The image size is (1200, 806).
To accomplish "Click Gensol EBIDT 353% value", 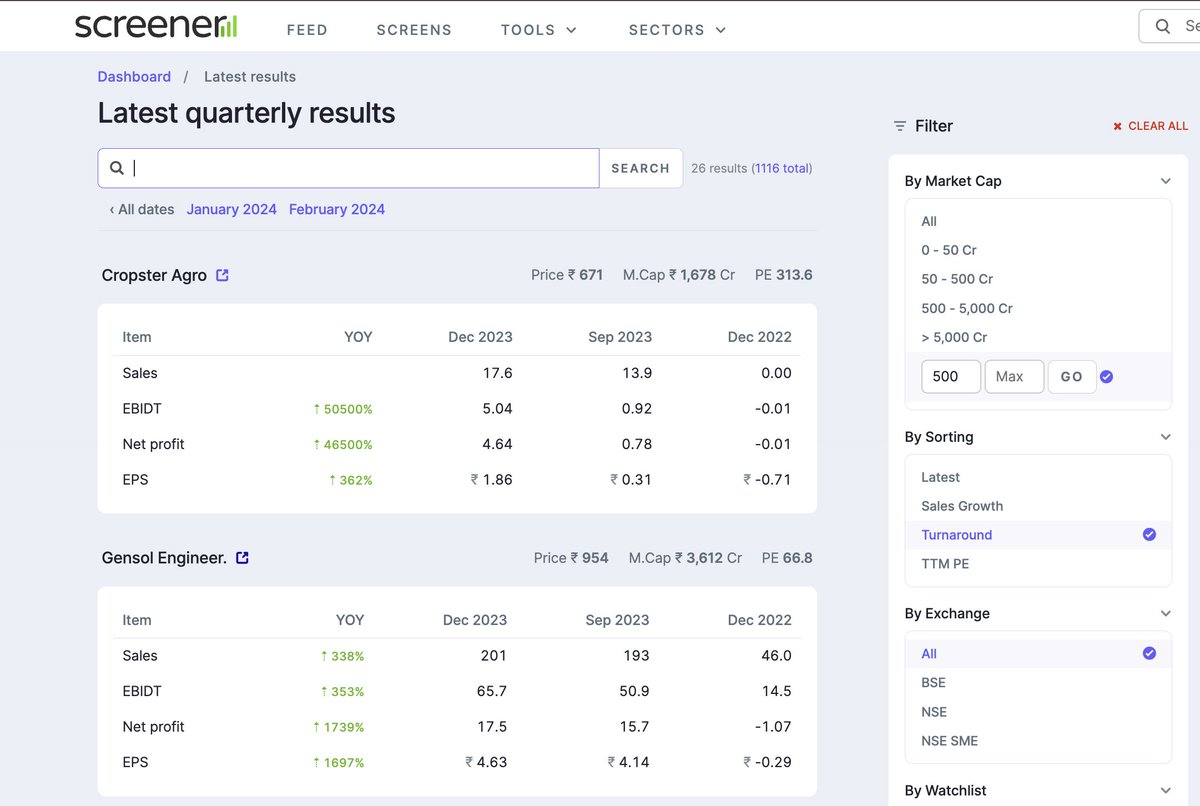I will click(342, 692).
